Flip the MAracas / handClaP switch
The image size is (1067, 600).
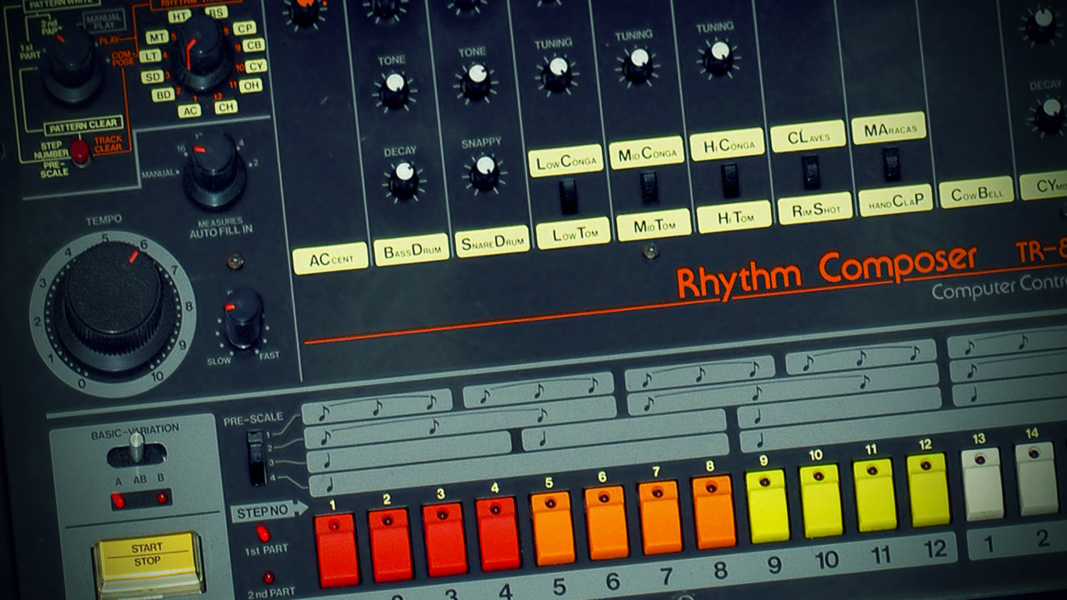[891, 164]
